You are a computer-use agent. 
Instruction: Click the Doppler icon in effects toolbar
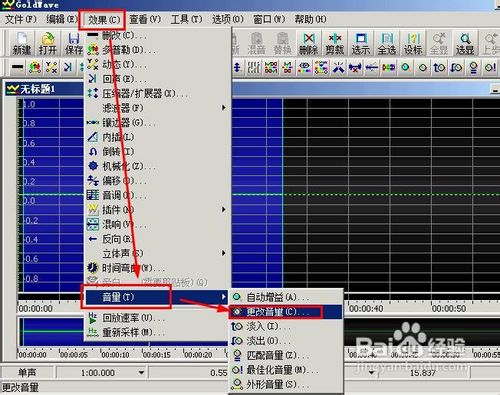[x=35, y=68]
